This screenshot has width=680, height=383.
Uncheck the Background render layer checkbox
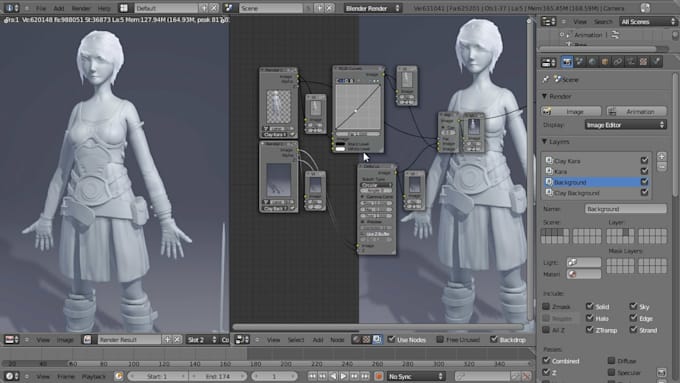[x=644, y=182]
